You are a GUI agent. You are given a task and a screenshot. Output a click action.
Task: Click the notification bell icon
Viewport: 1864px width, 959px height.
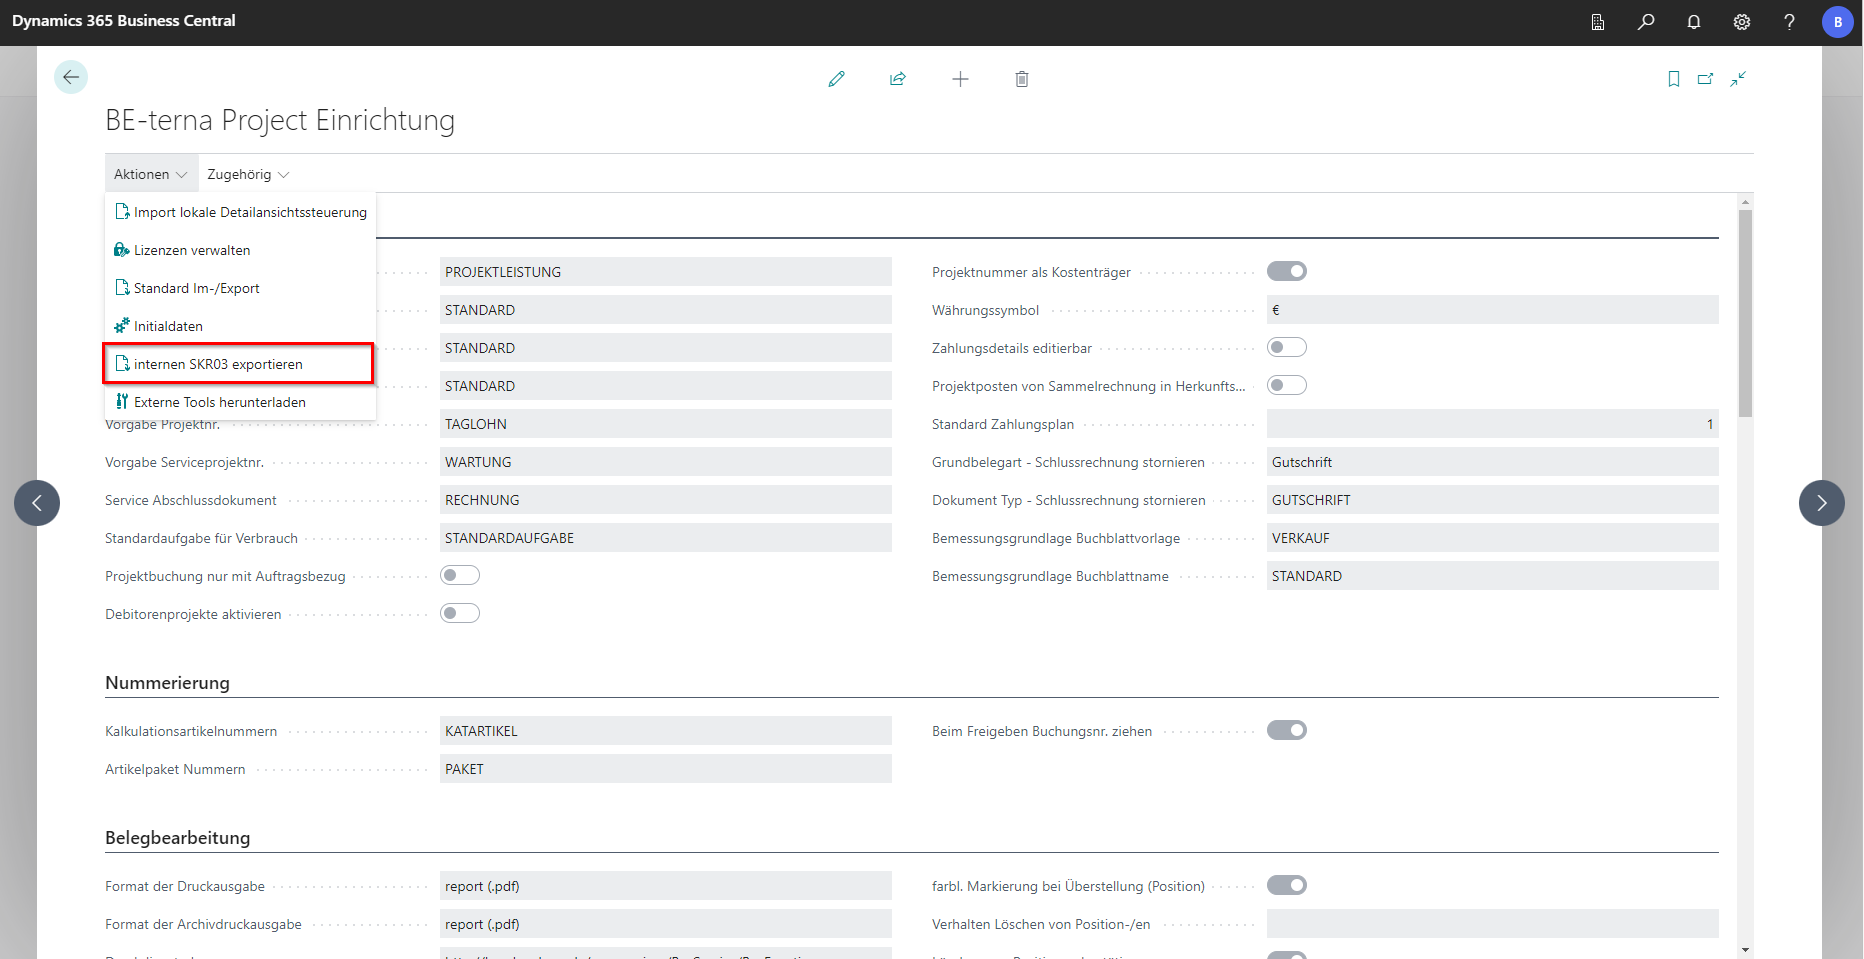coord(1693,22)
